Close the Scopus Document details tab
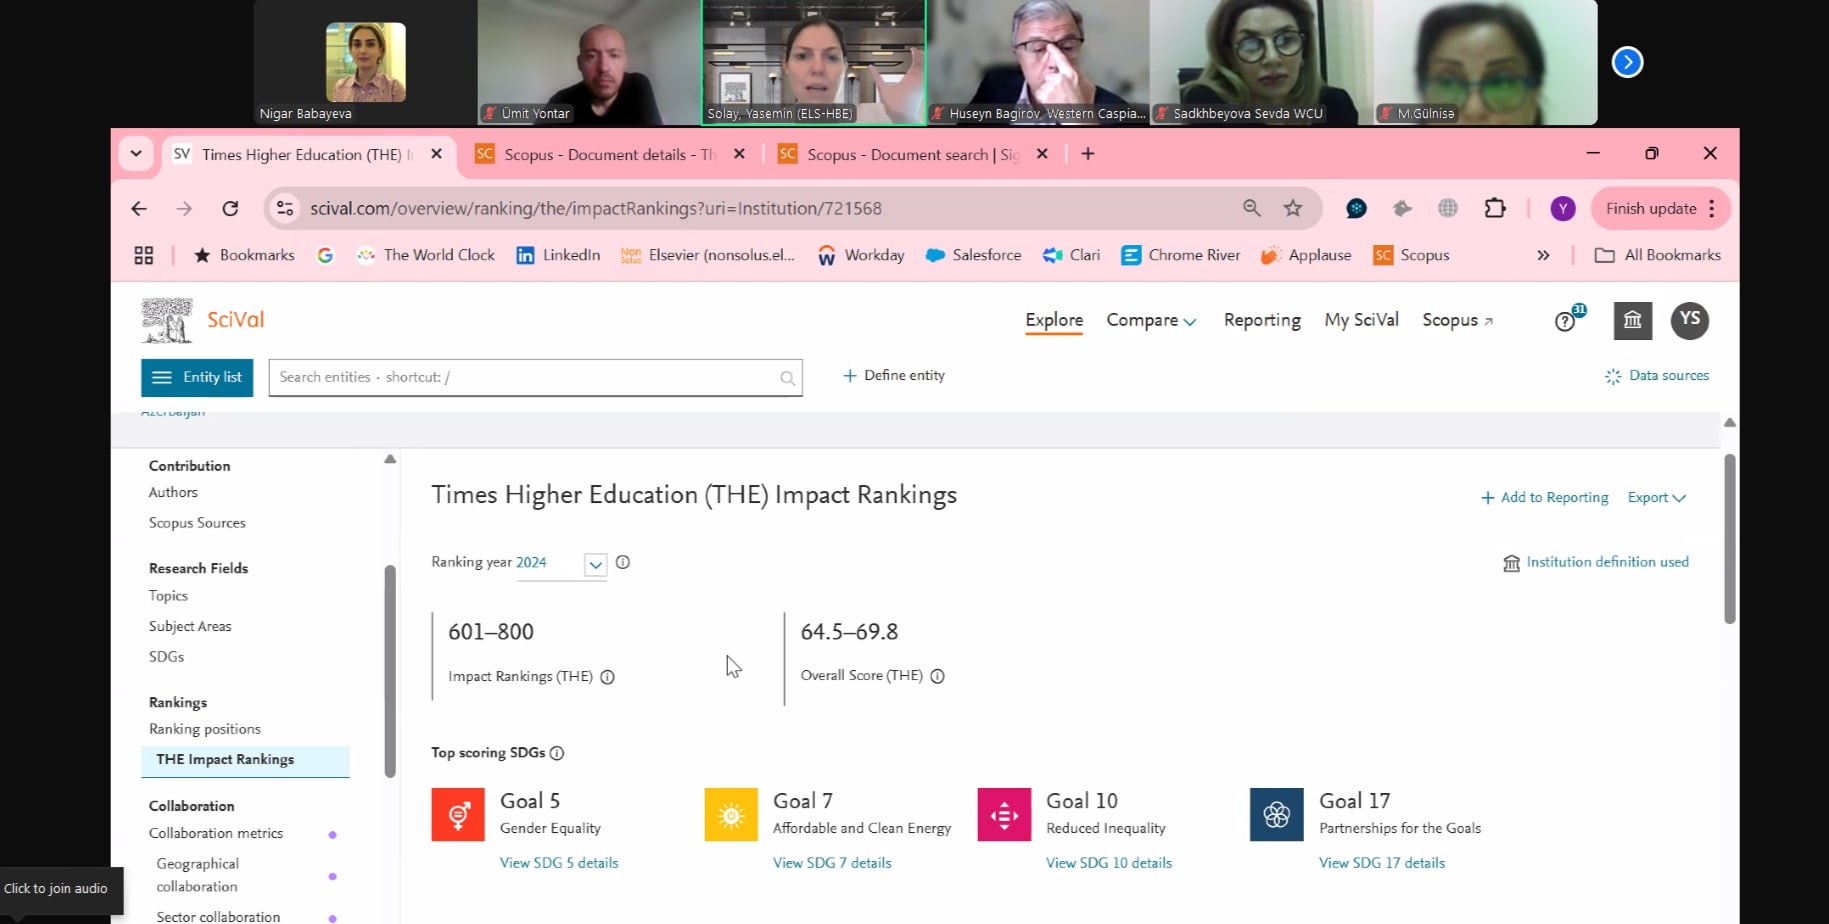The image size is (1829, 924). pyautogui.click(x=739, y=154)
